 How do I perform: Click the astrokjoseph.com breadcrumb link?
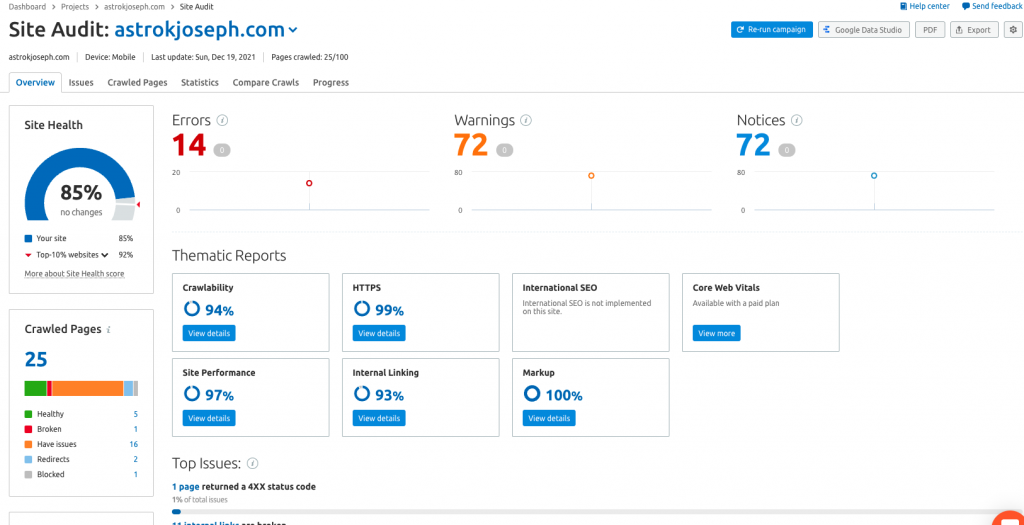pyautogui.click(x=135, y=7)
